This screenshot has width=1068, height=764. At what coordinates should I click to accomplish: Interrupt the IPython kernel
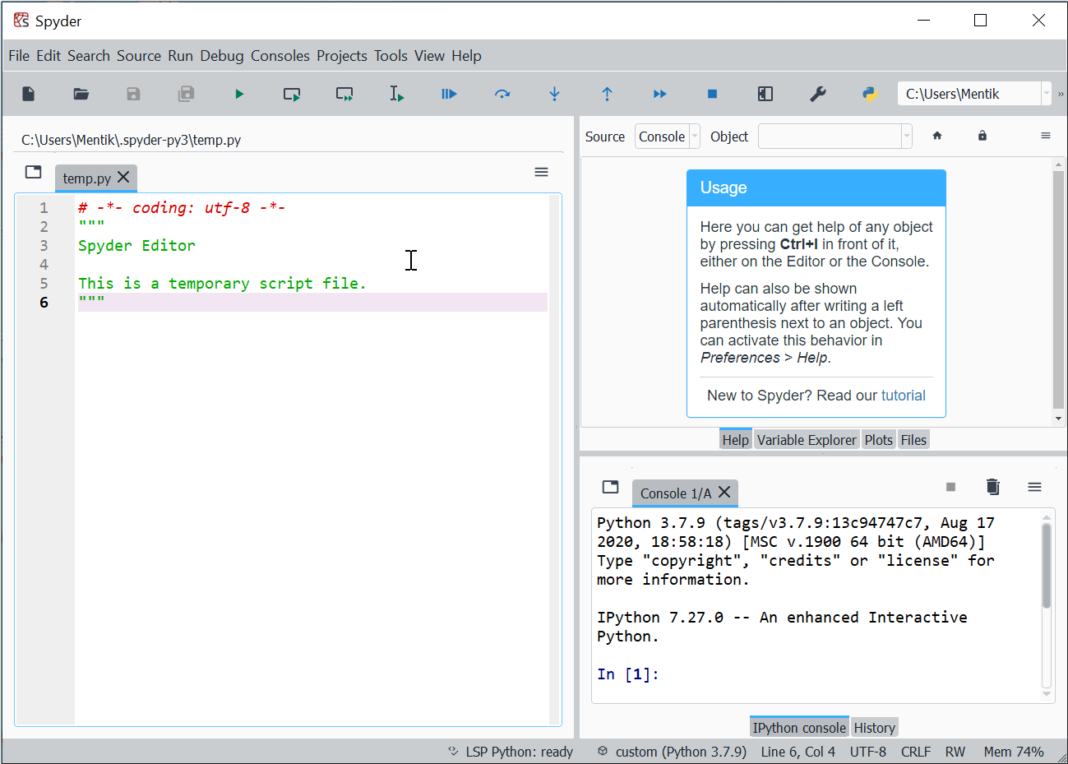coord(949,486)
